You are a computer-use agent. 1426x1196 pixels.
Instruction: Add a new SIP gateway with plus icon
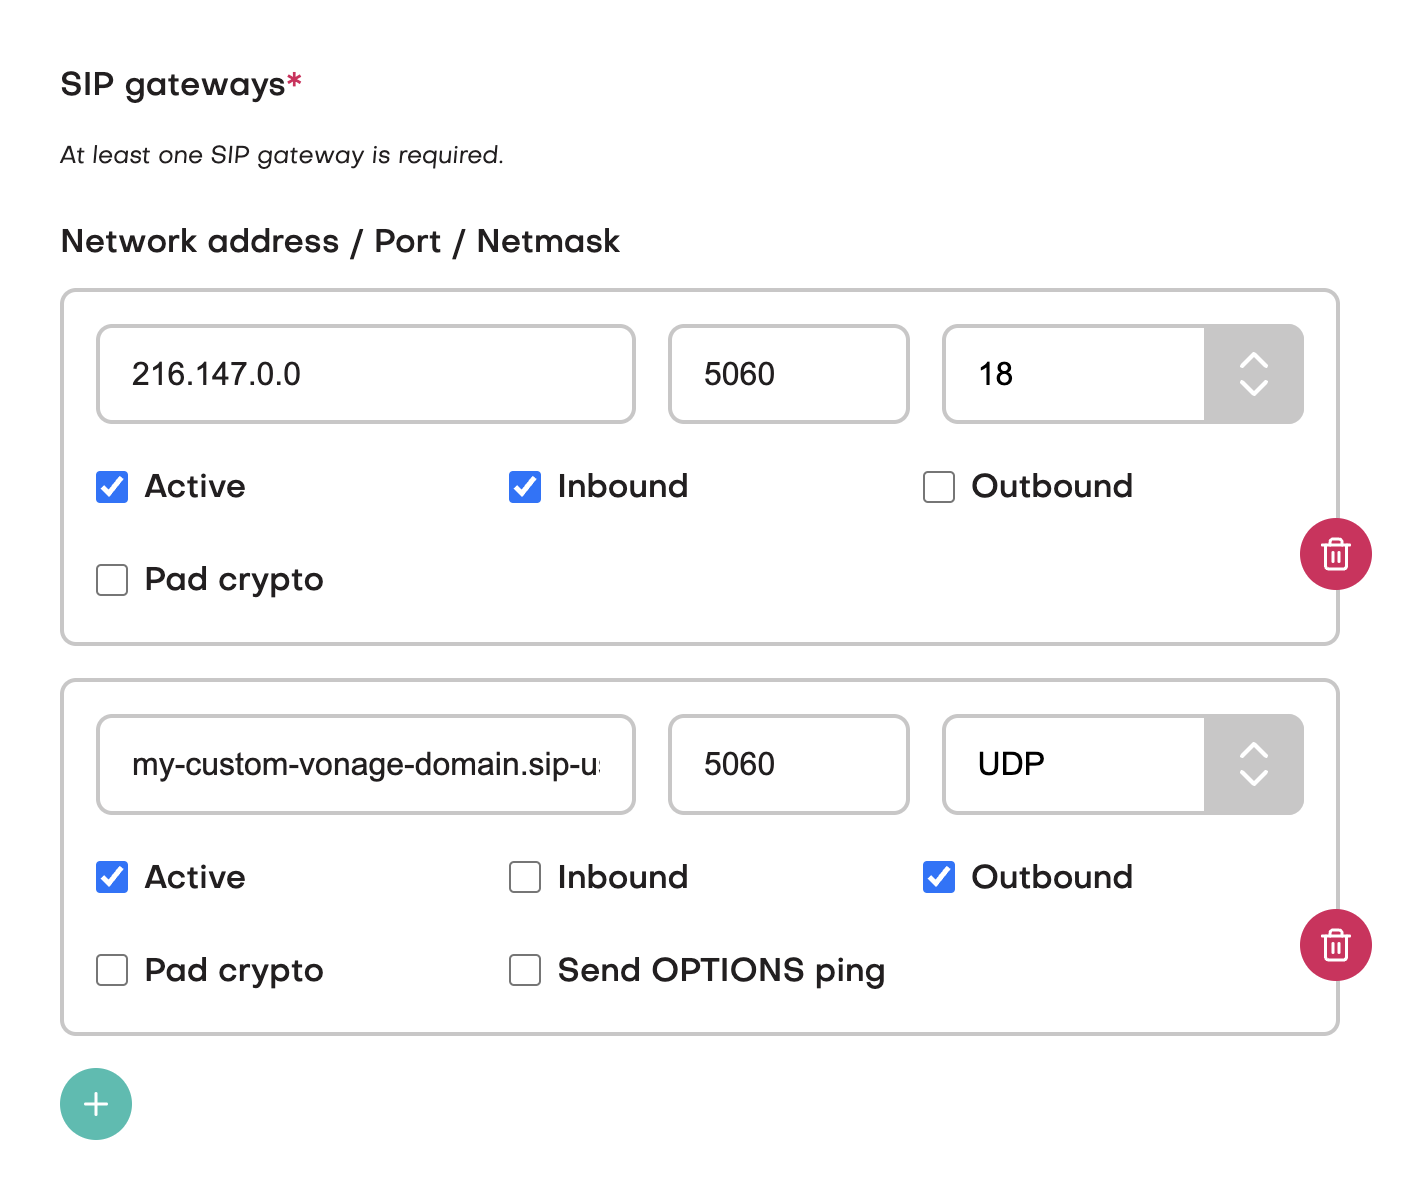click(96, 1104)
